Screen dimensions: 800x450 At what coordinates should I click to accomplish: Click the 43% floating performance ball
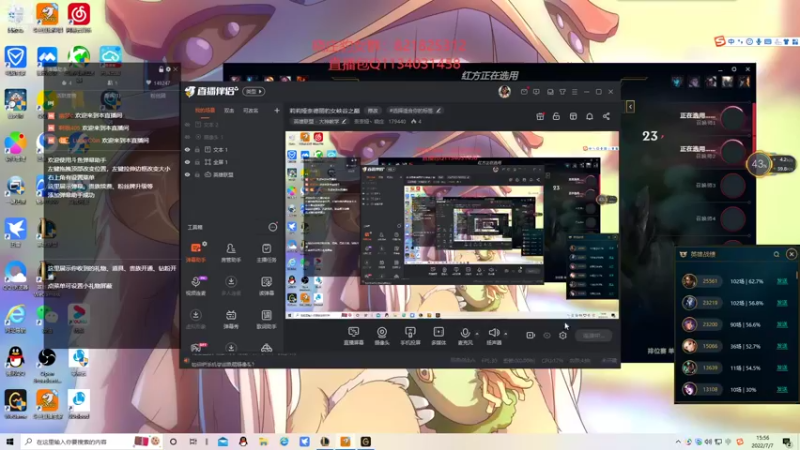(x=758, y=164)
